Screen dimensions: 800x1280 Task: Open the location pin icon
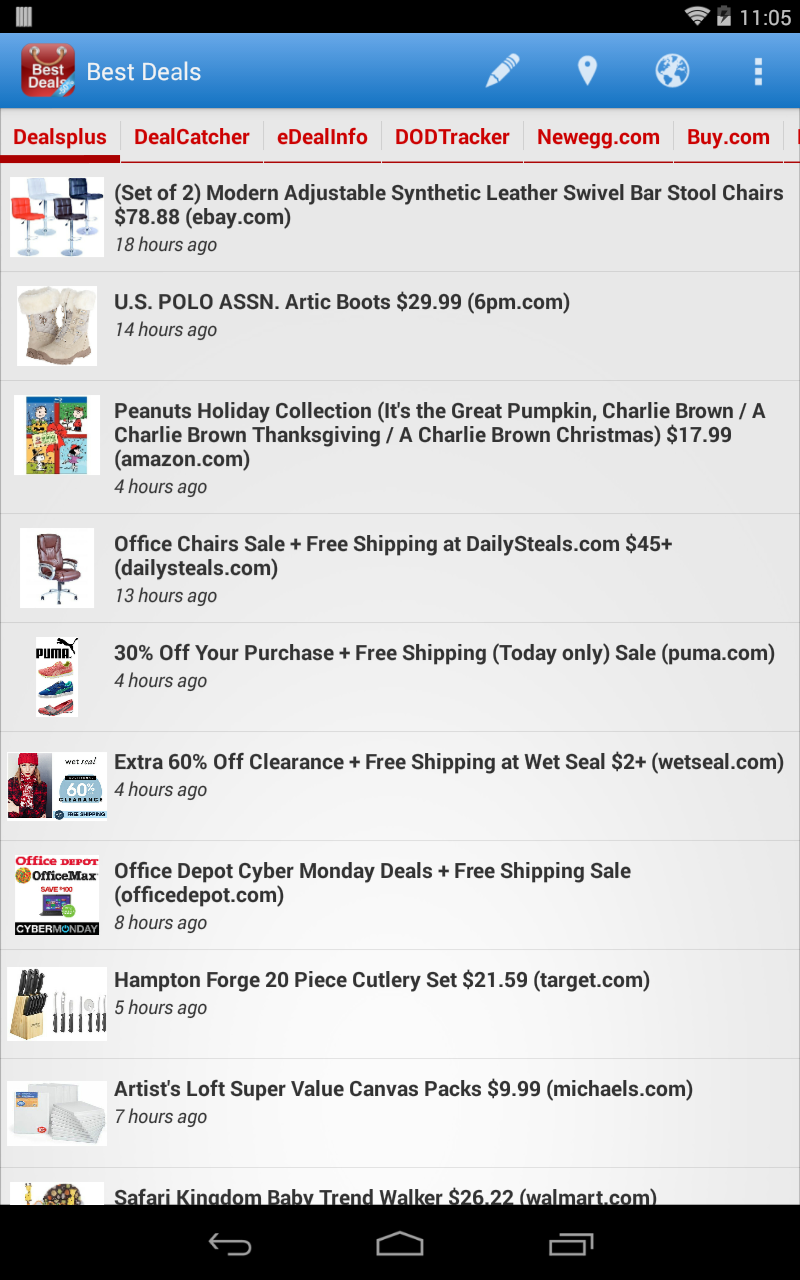(x=587, y=71)
